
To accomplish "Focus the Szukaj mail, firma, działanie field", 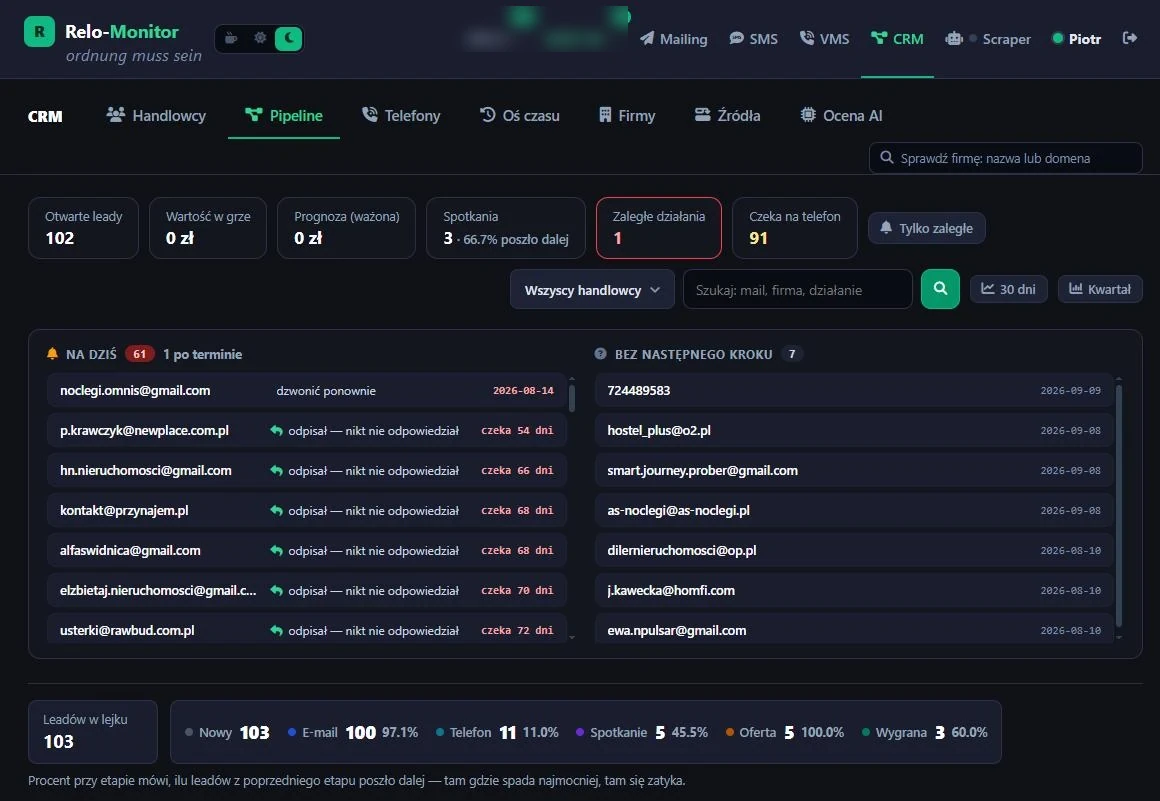I will pos(798,289).
